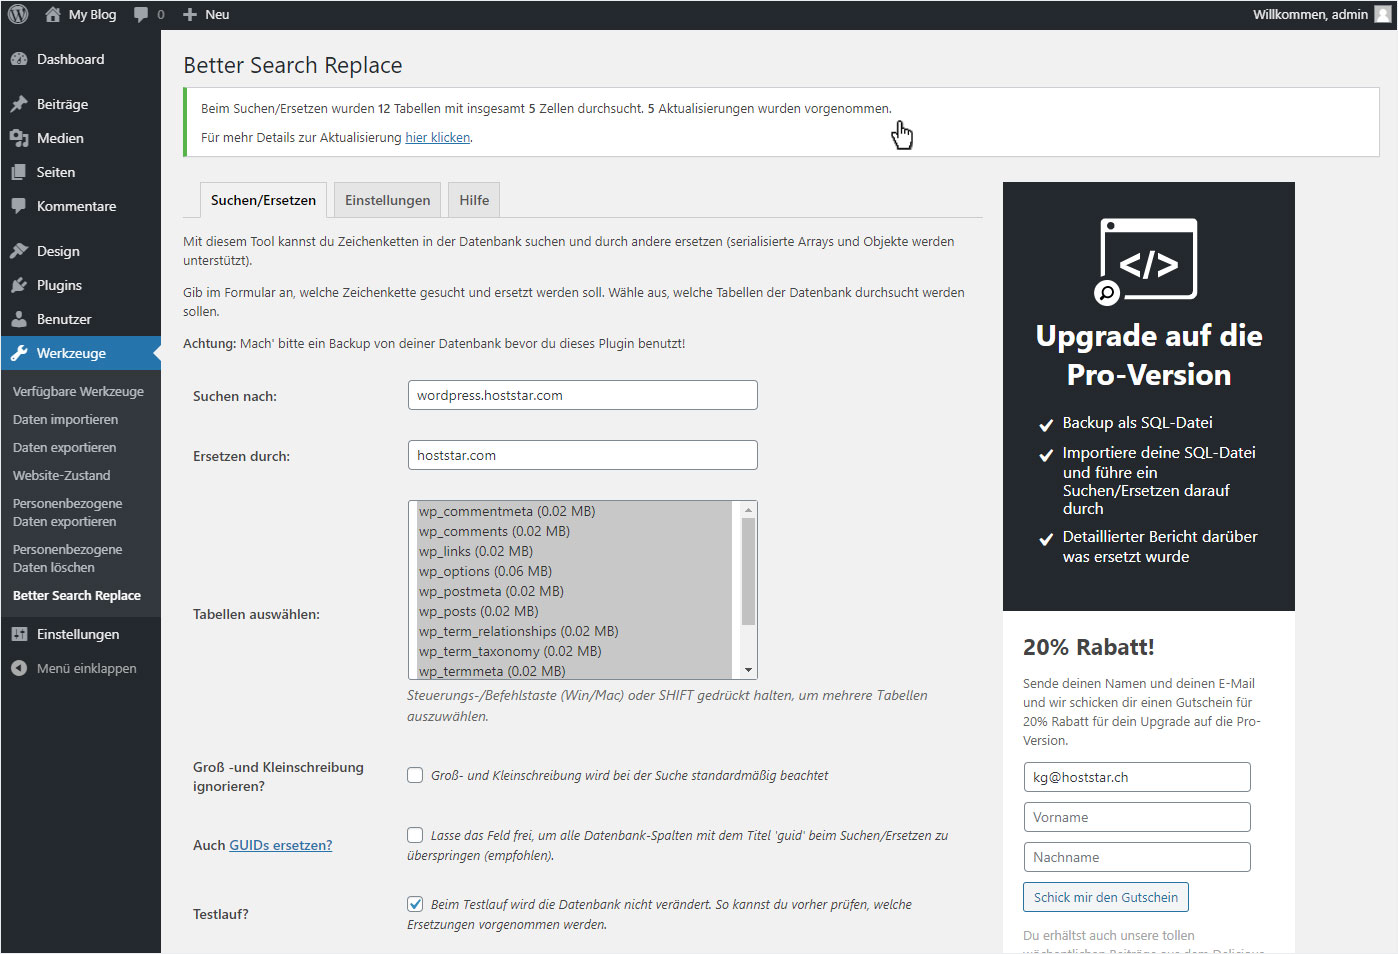1398x954 pixels.
Task: Click the Seiten pages icon
Action: coord(19,172)
